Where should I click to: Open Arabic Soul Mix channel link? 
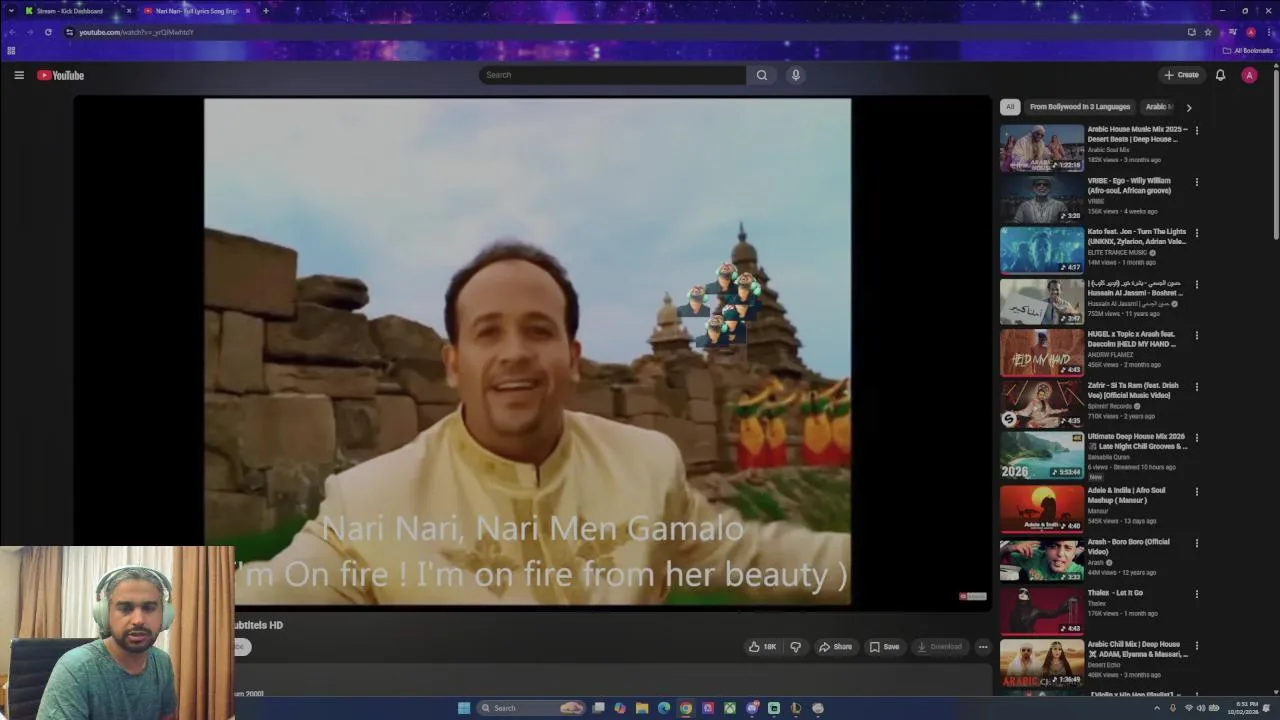[1108, 150]
